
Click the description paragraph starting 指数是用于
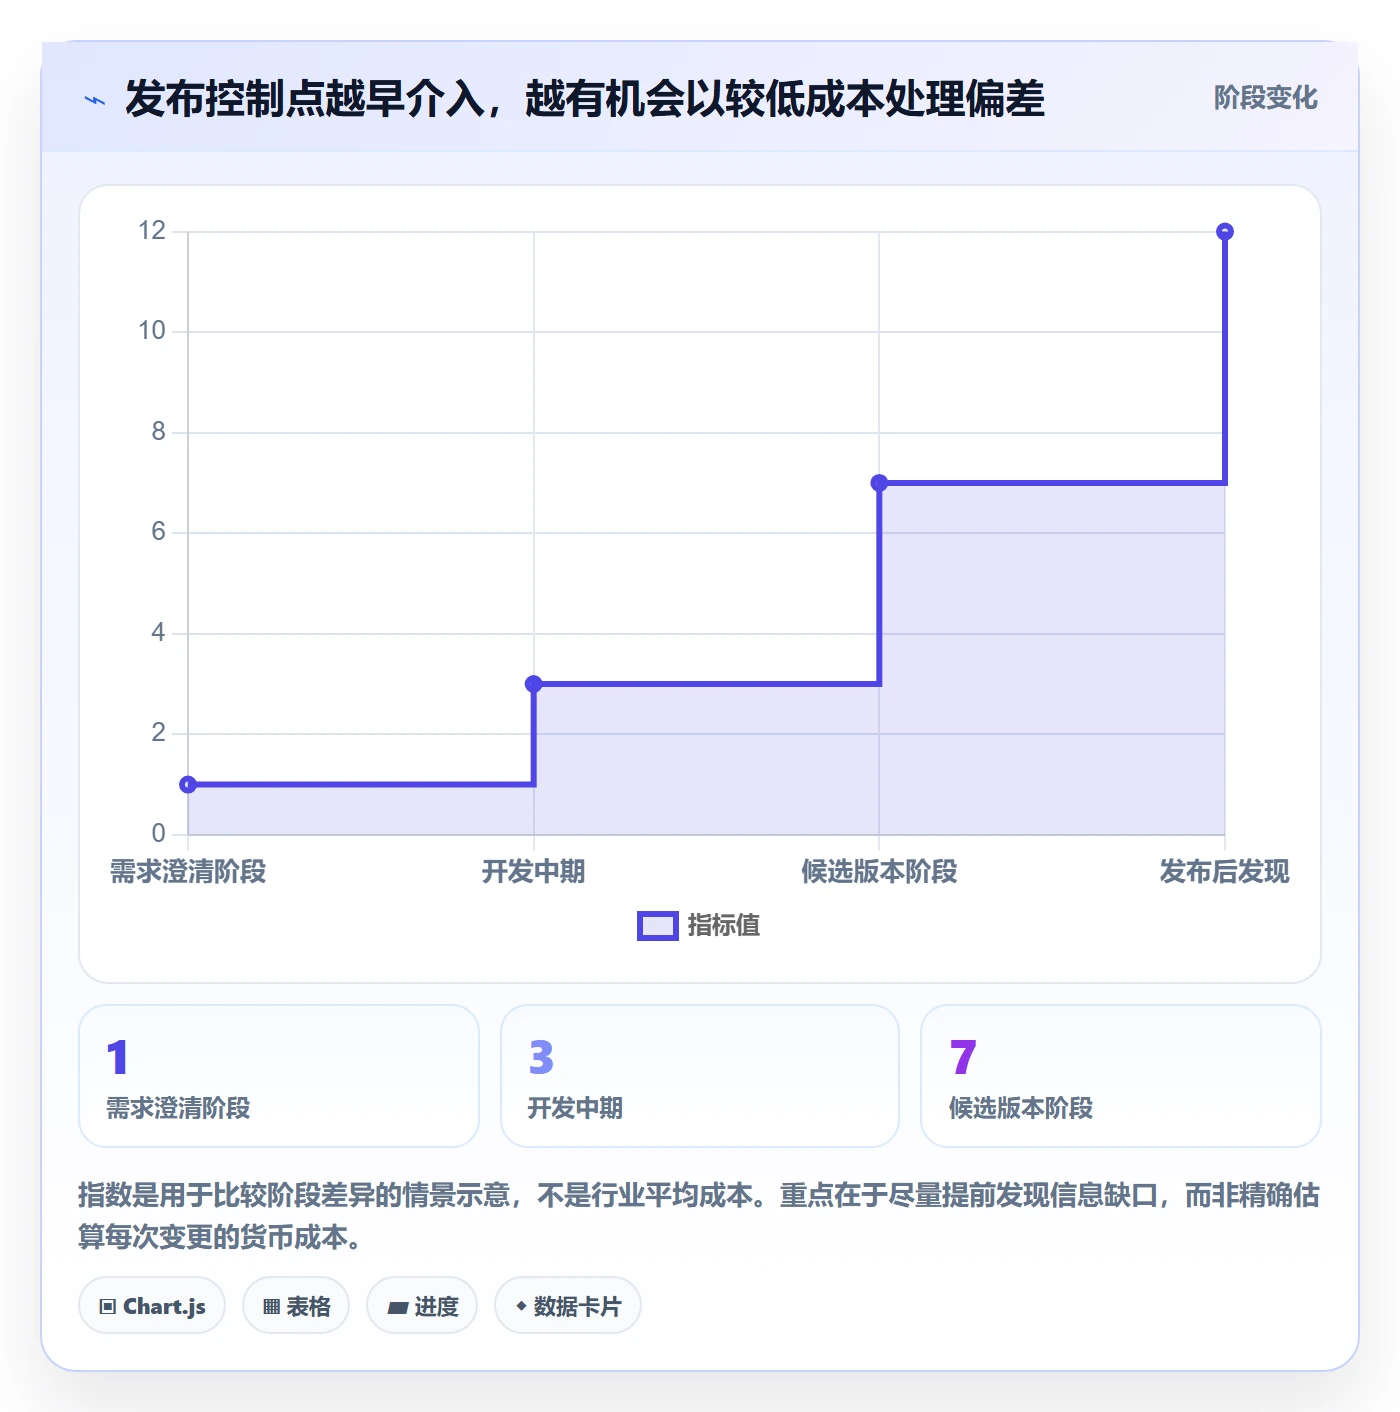(699, 1216)
